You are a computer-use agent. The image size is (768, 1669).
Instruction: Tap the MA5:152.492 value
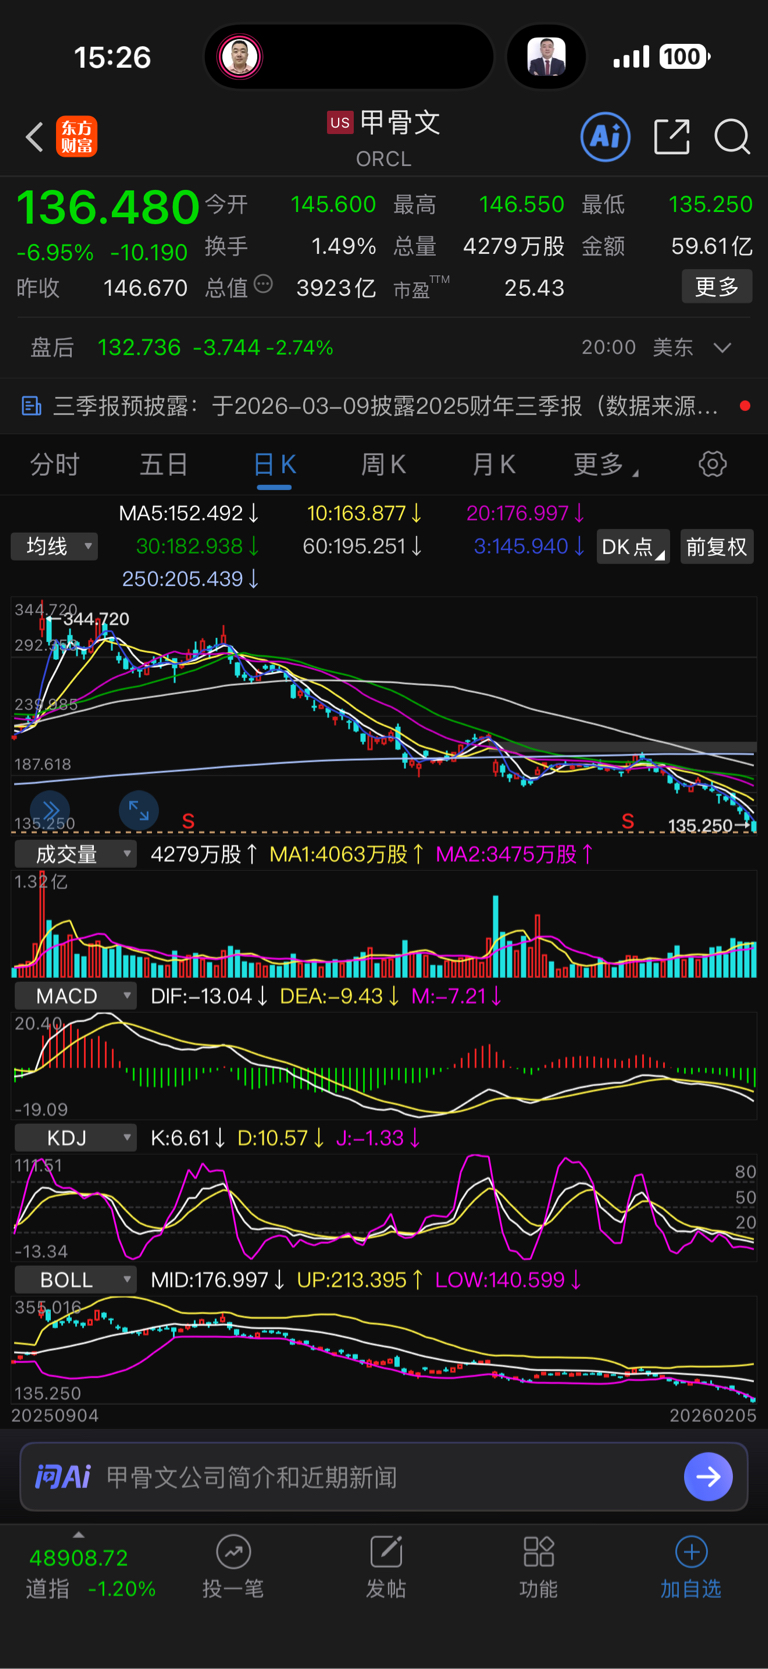[x=188, y=513]
